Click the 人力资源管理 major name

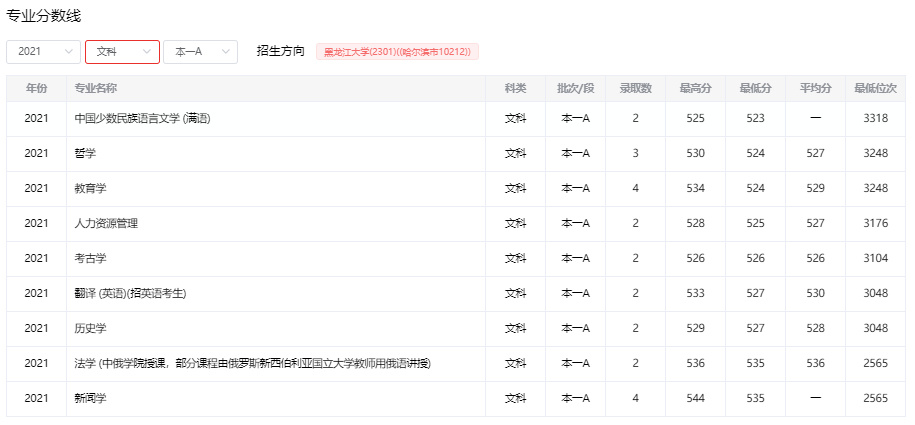click(x=106, y=224)
